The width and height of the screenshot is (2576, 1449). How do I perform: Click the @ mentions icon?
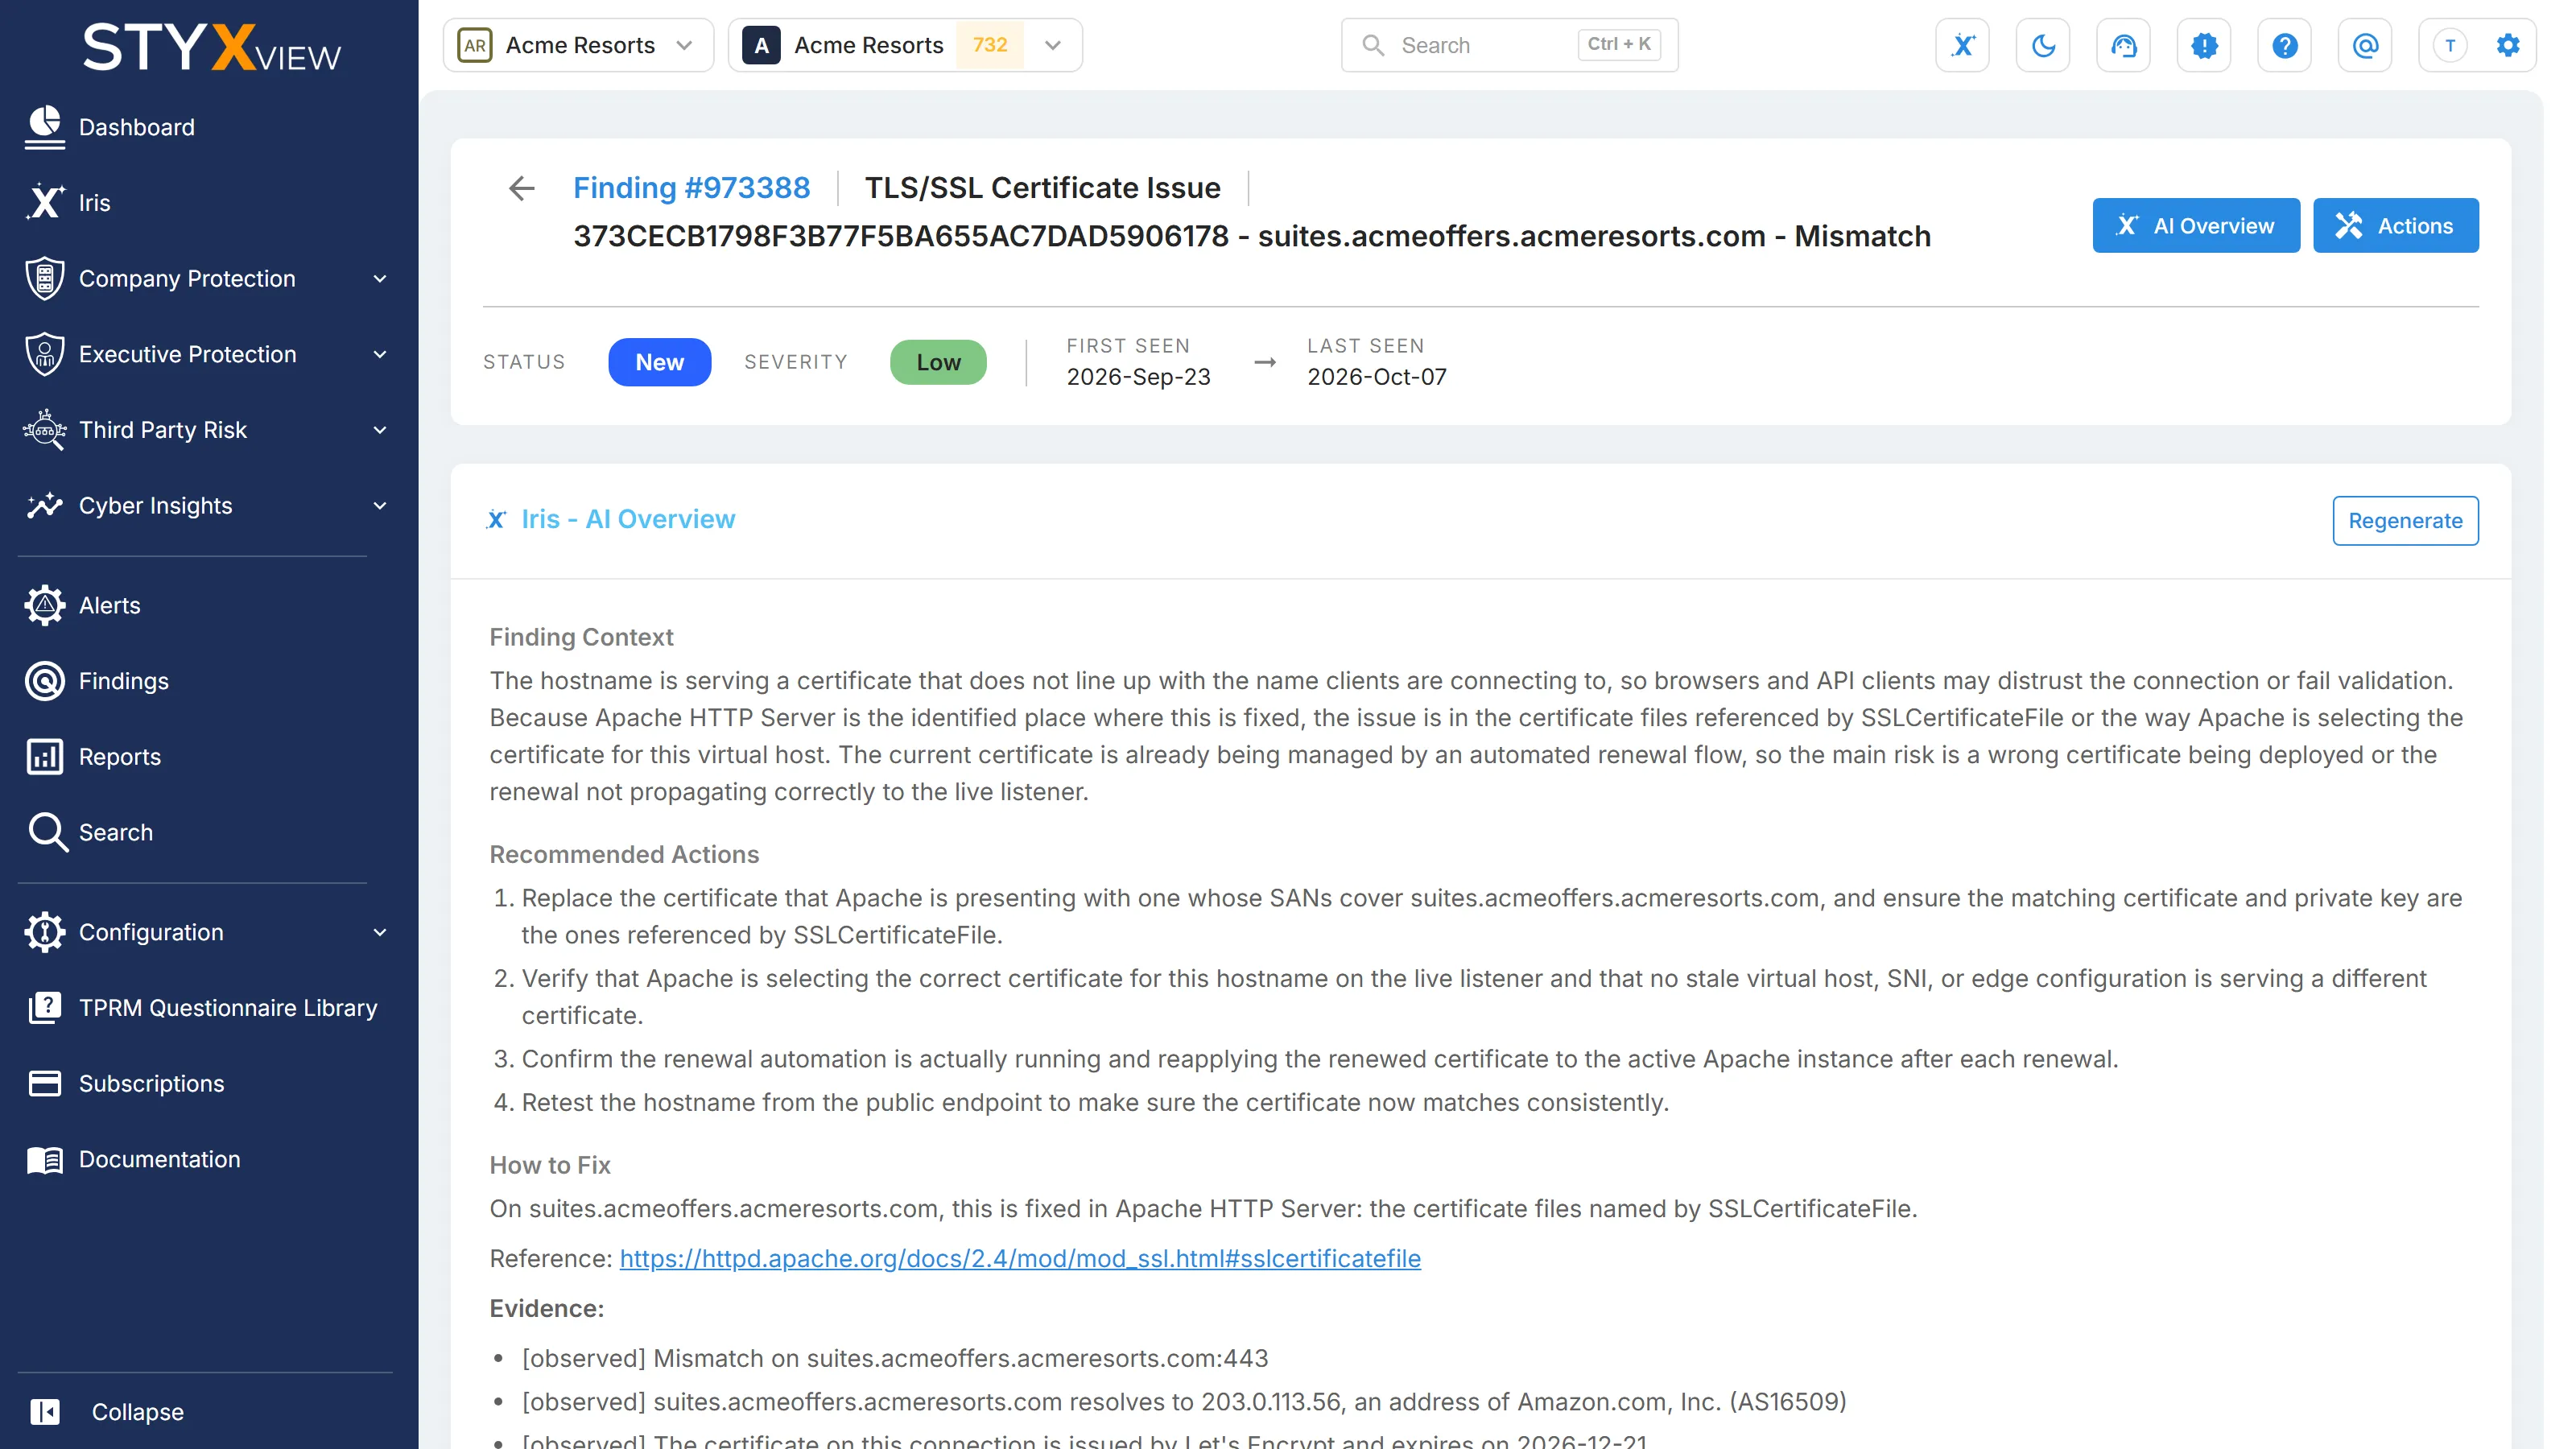coord(2365,45)
